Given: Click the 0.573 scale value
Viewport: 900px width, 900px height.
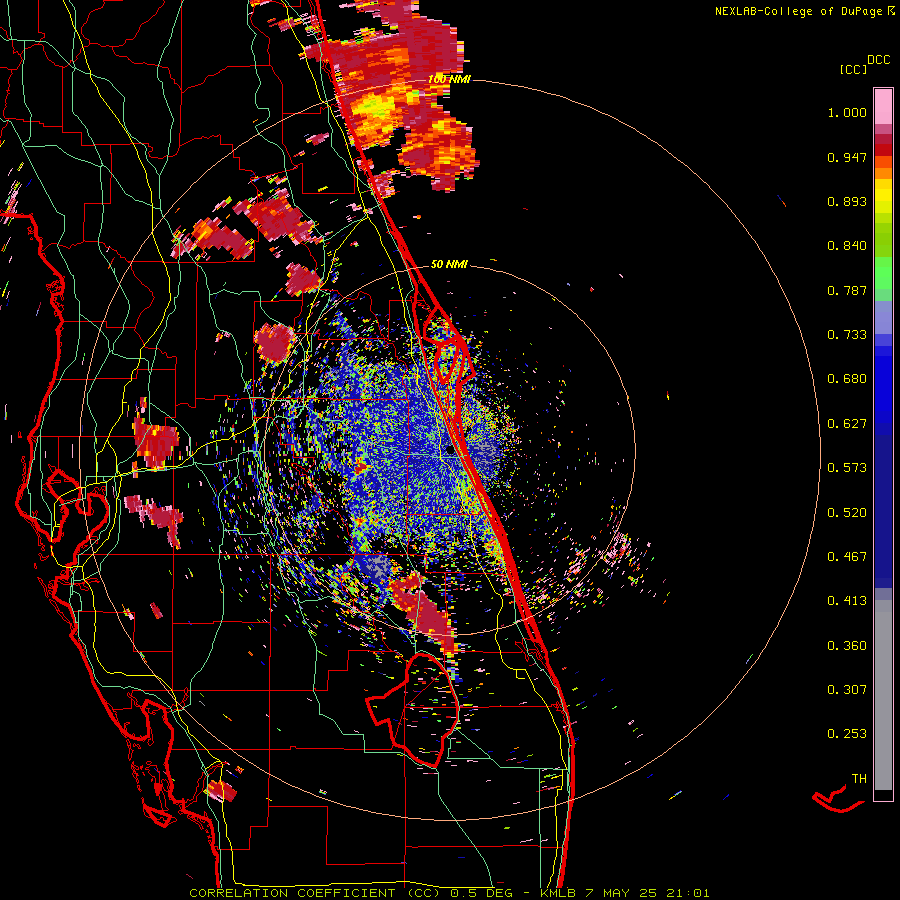Looking at the screenshot, I should 847,468.
